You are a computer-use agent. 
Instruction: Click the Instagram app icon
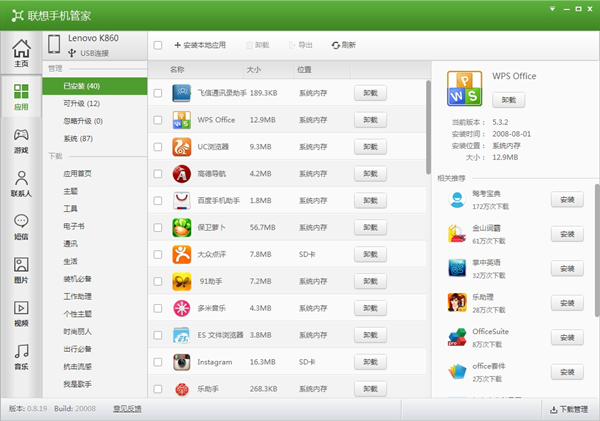[181, 362]
